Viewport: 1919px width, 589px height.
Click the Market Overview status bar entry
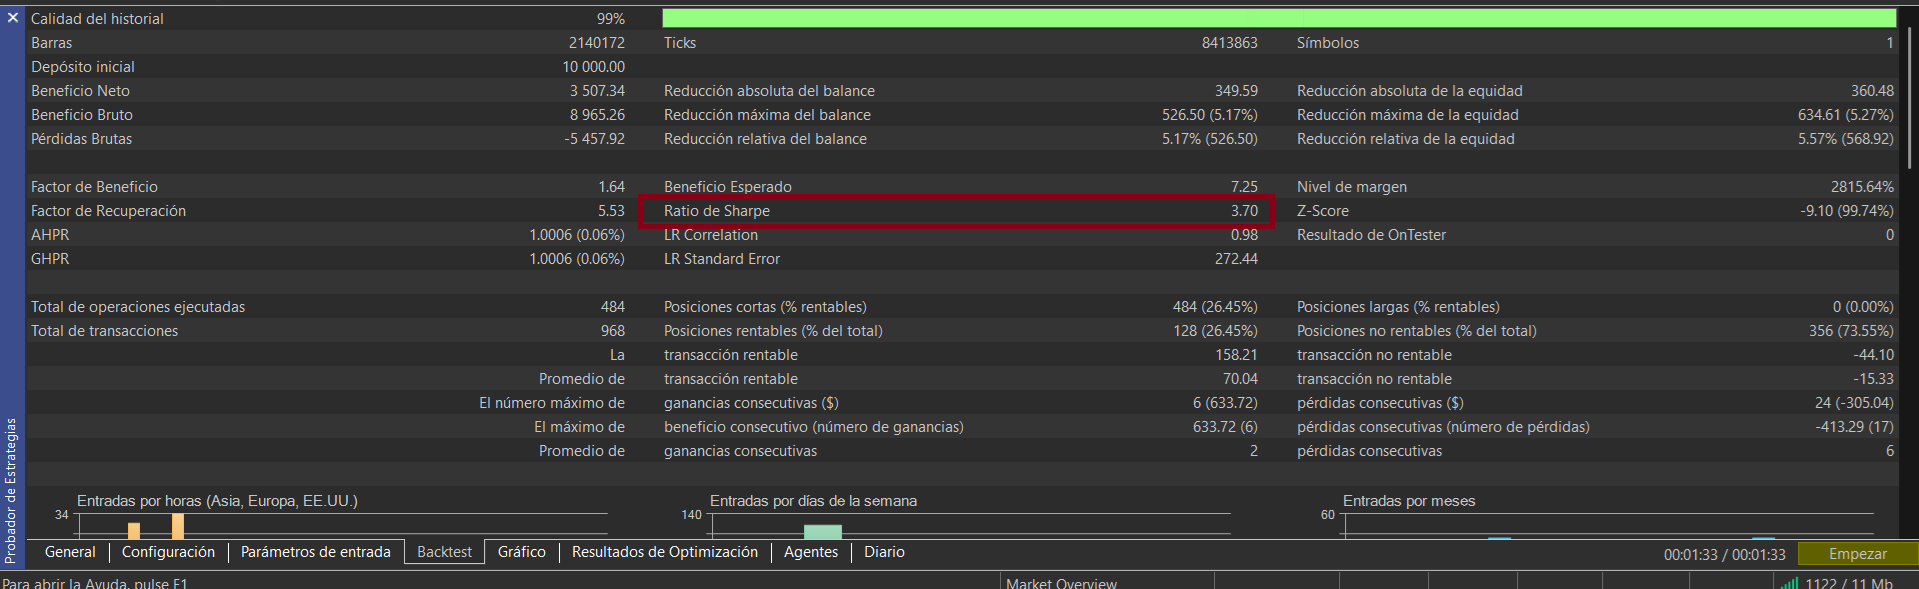(x=1061, y=583)
